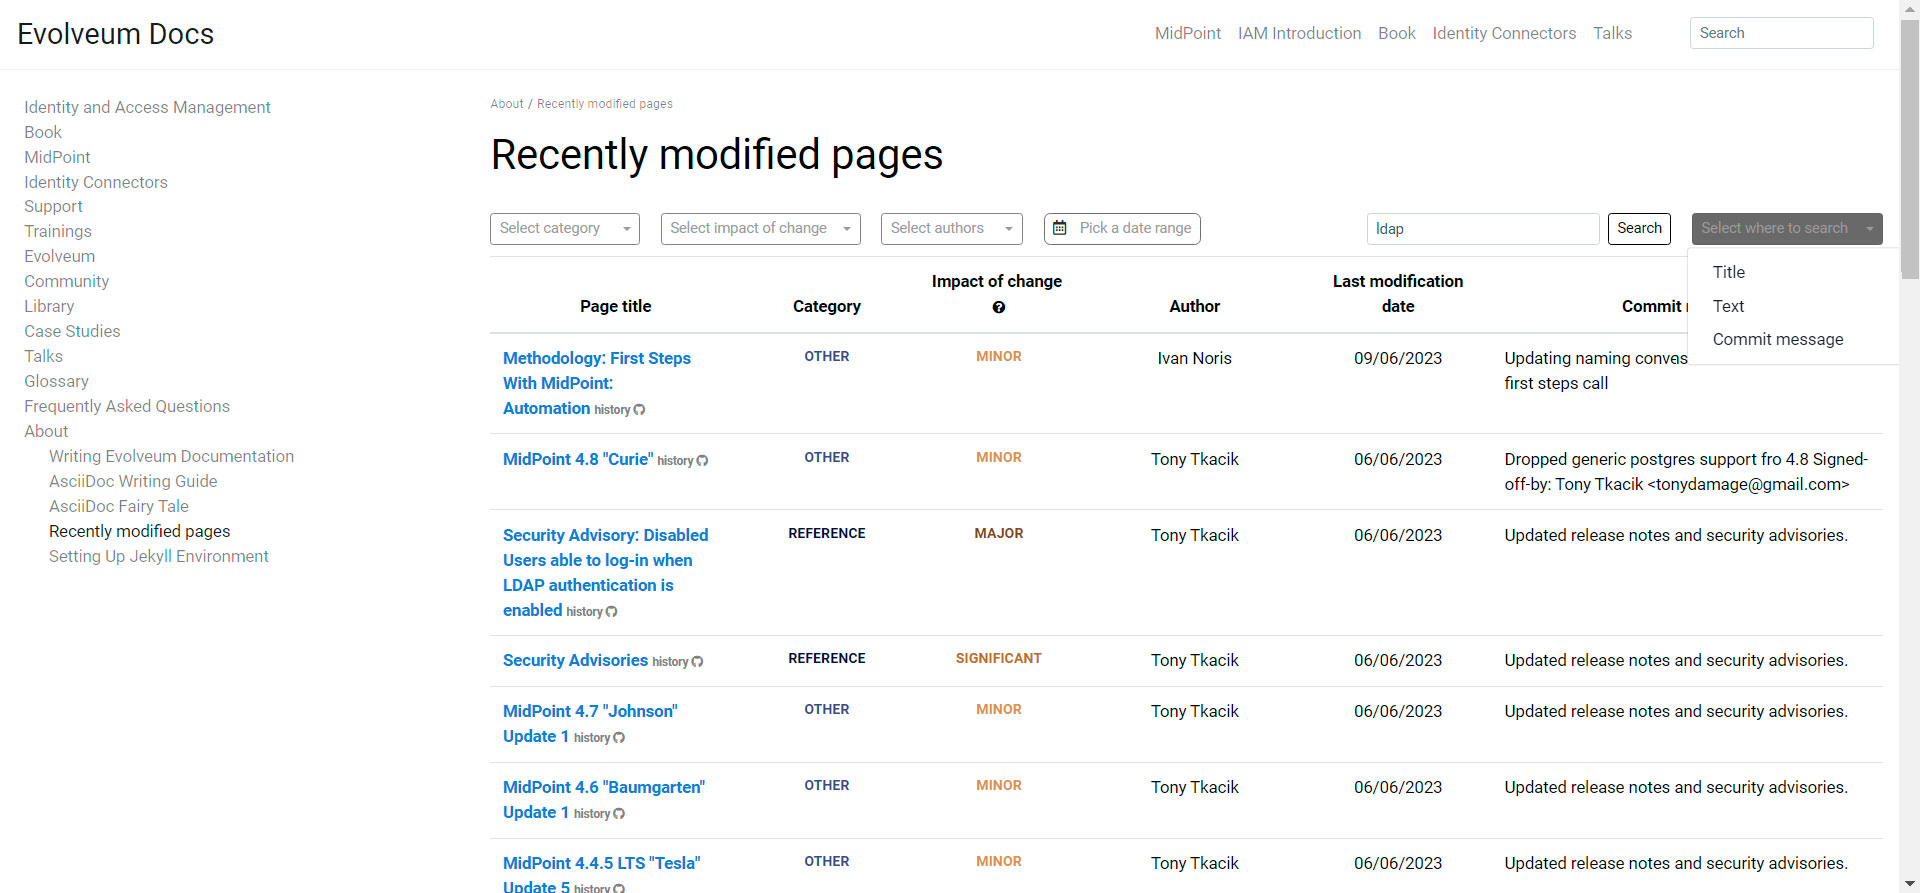
Task: Open history of Security Advisory LDAP page
Action: 591,612
